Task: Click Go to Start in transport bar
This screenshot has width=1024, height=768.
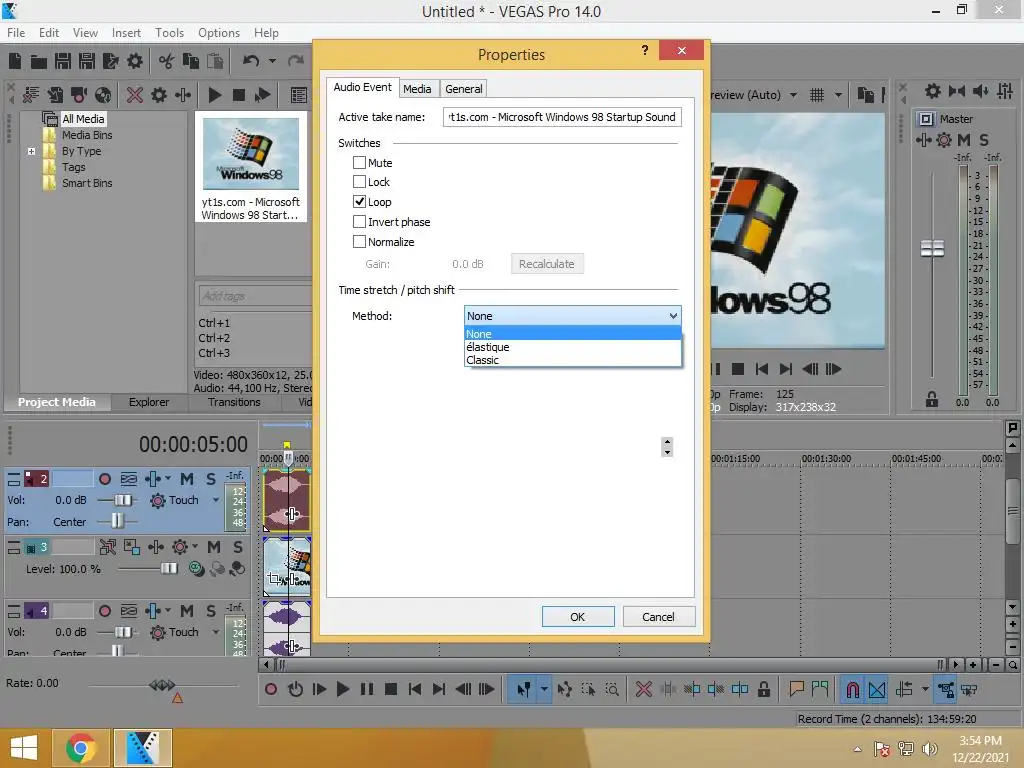Action: [415, 689]
